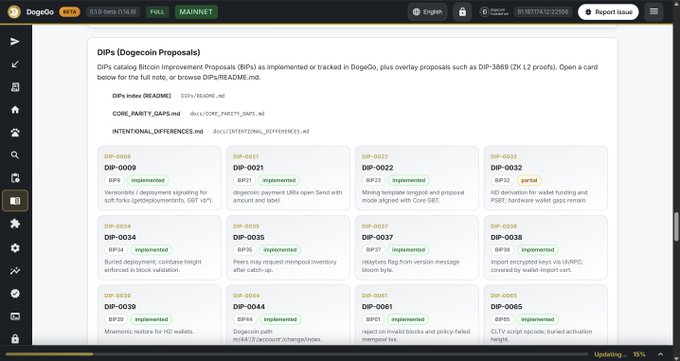Click the partial status badge on DIP-0032
This screenshot has height=361, width=680.
(529, 180)
